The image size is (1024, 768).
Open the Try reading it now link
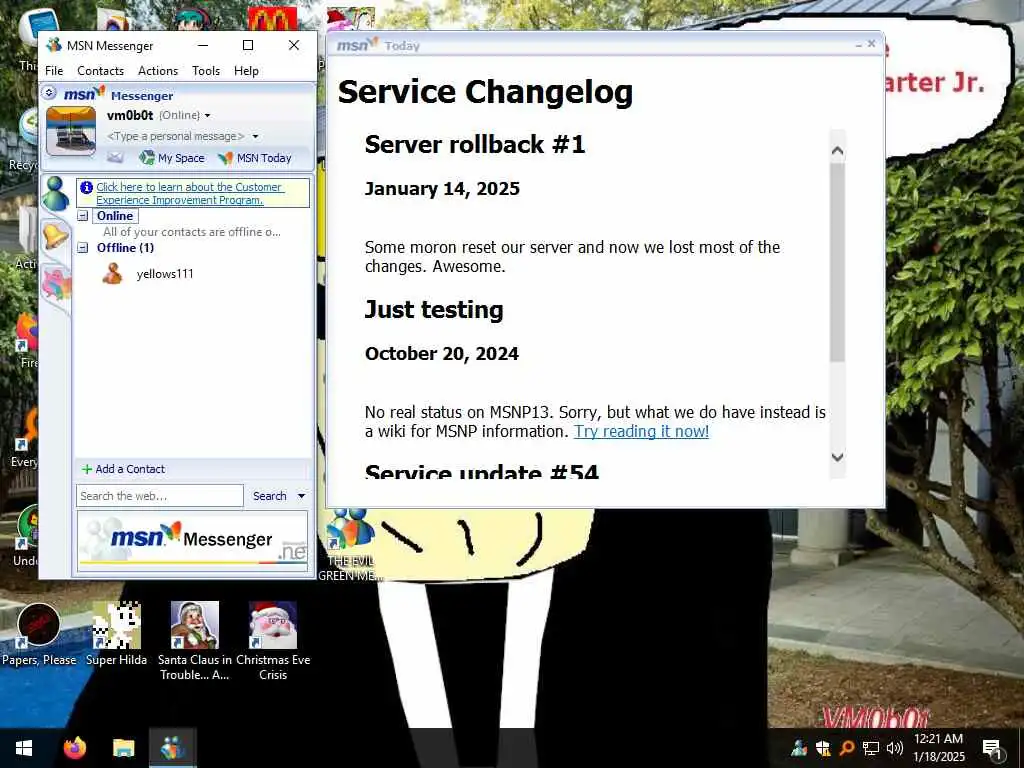point(641,431)
